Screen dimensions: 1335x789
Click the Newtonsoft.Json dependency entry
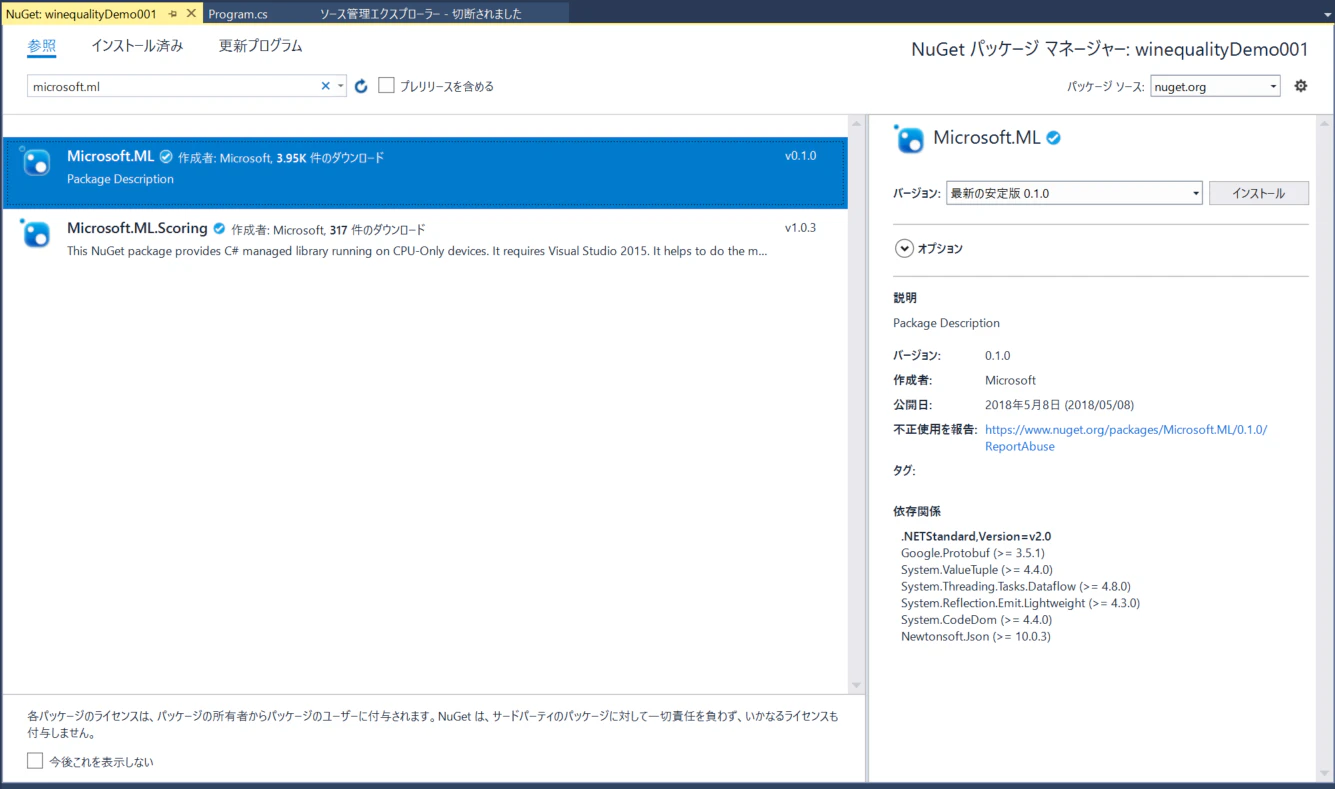975,637
